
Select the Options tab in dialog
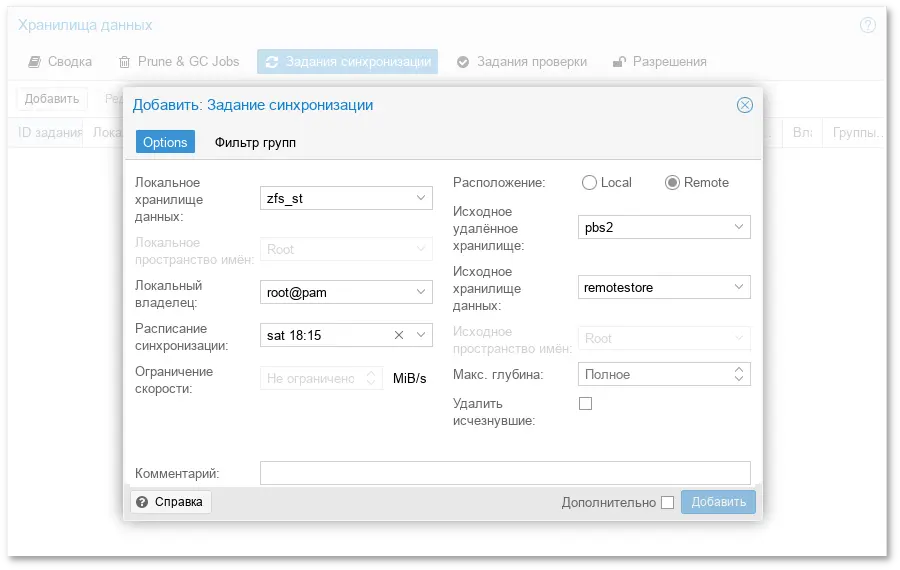click(165, 142)
